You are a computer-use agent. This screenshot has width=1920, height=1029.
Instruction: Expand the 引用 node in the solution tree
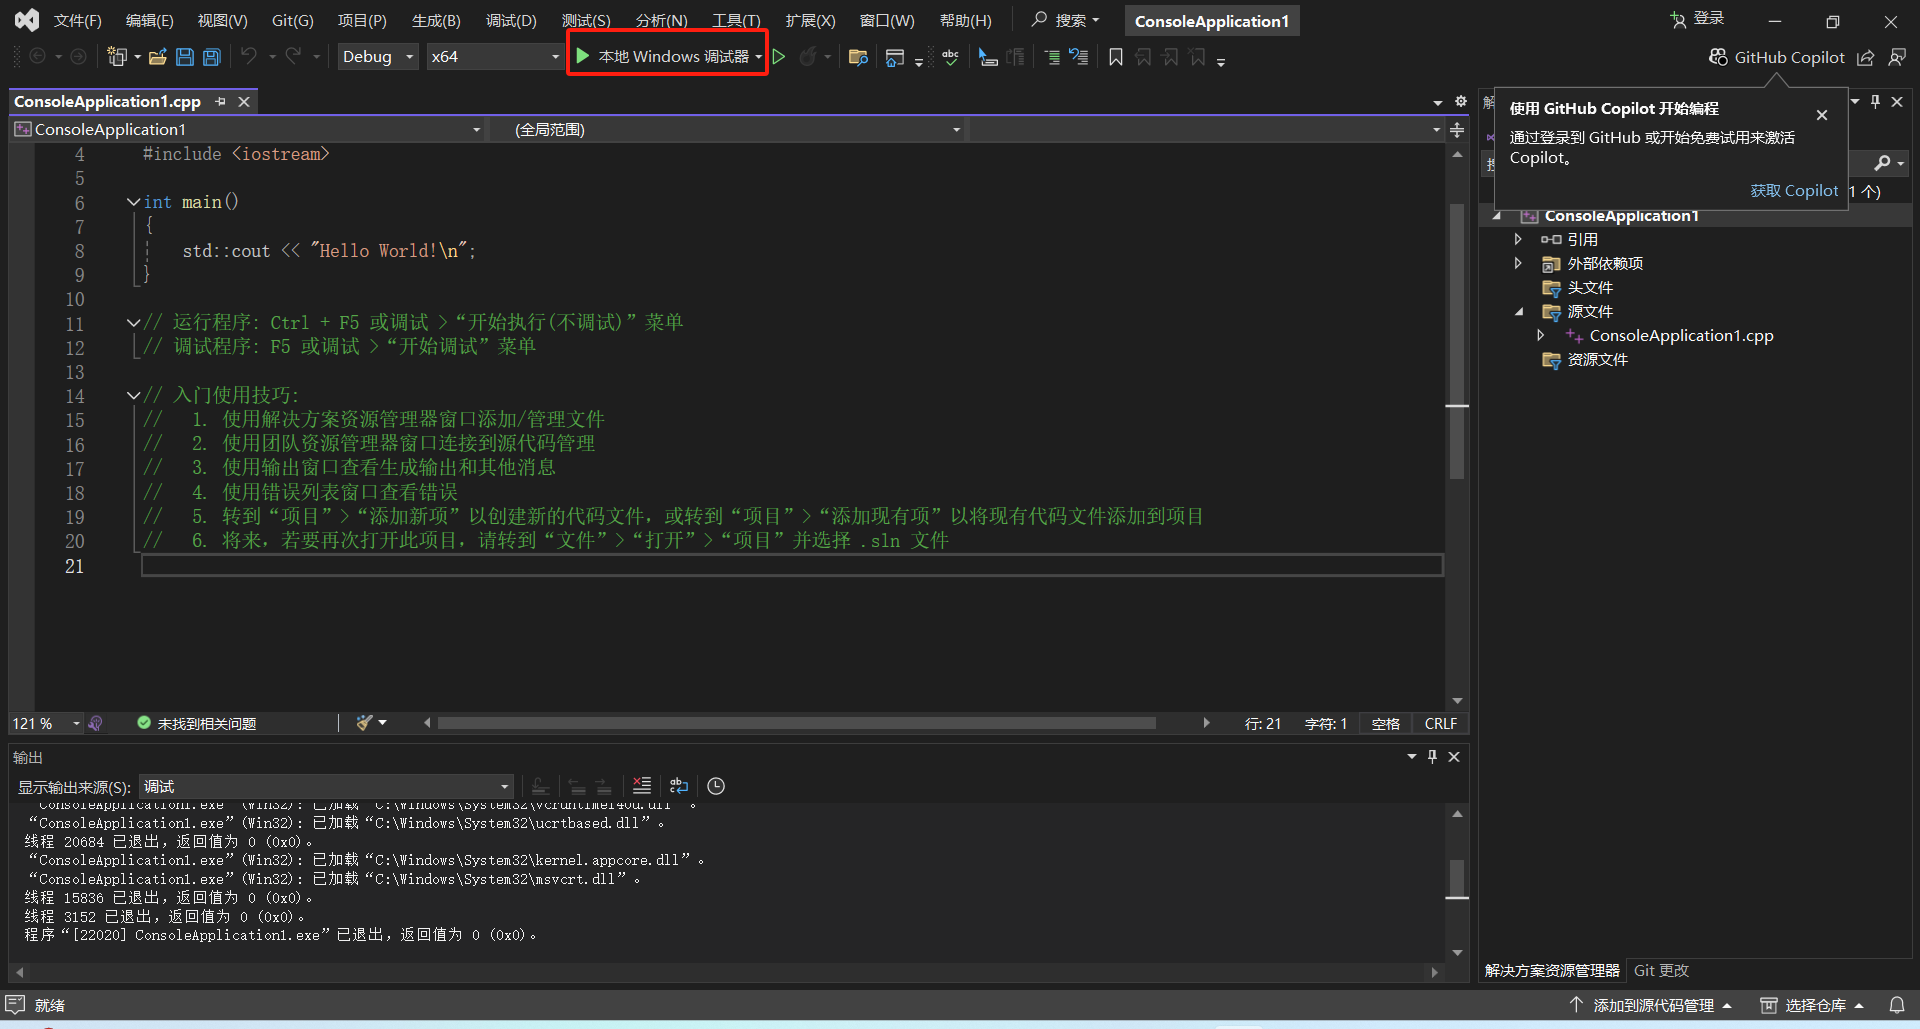tap(1518, 239)
